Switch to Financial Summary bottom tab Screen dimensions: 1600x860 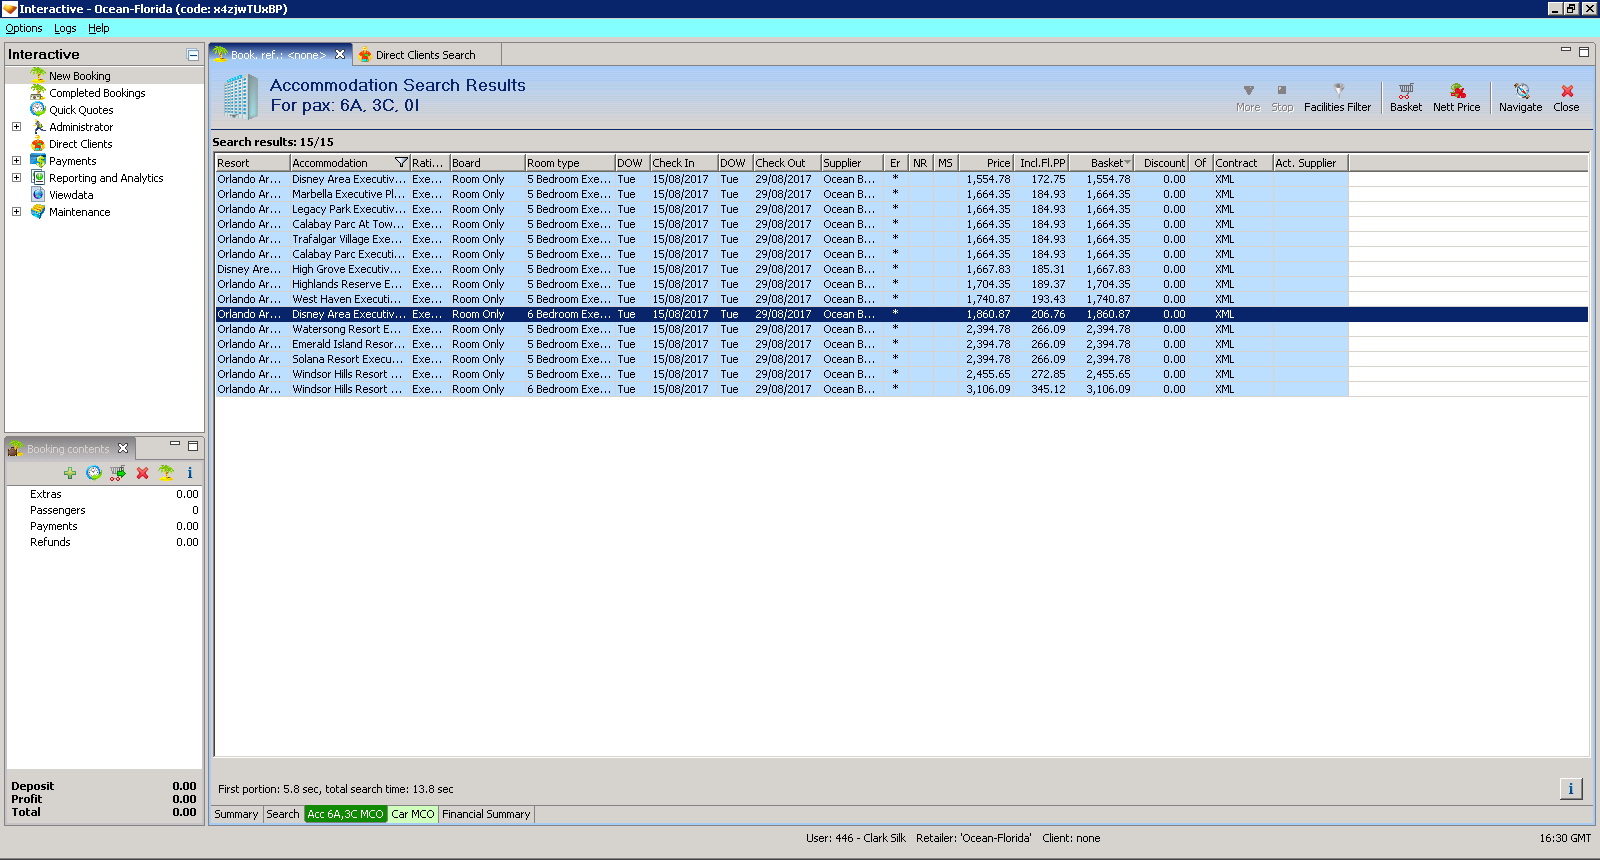coord(486,814)
